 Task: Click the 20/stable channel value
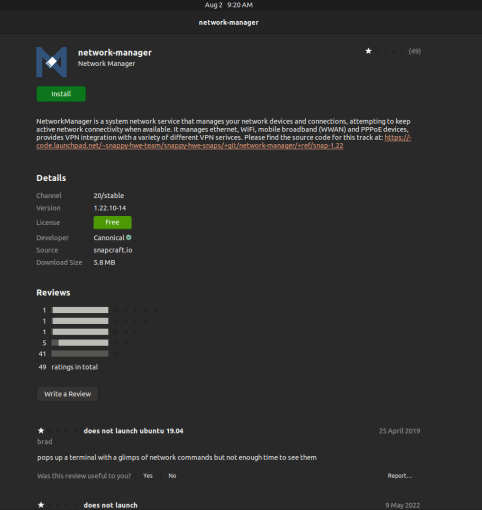tap(109, 196)
